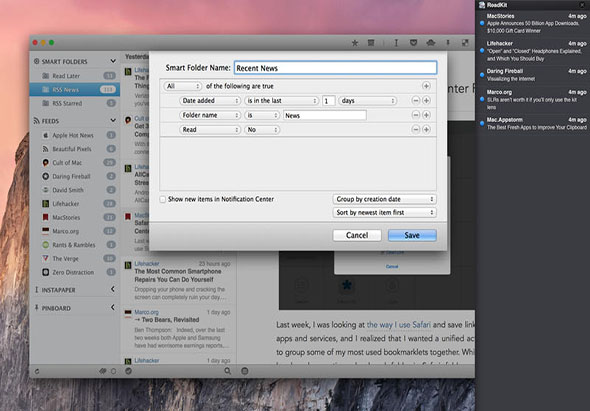The width and height of the screenshot is (590, 411).
Task: Click the eye icon in sidebar bottom bar
Action: (103, 371)
